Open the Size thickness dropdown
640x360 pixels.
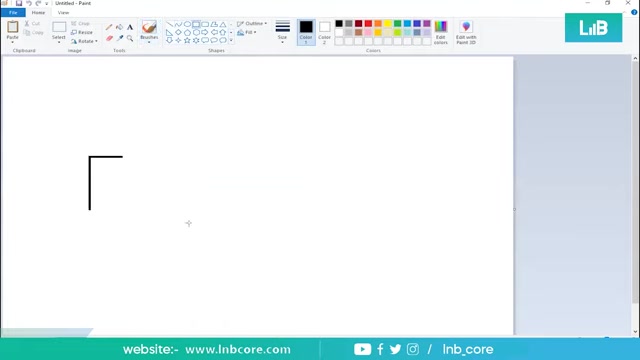[282, 32]
